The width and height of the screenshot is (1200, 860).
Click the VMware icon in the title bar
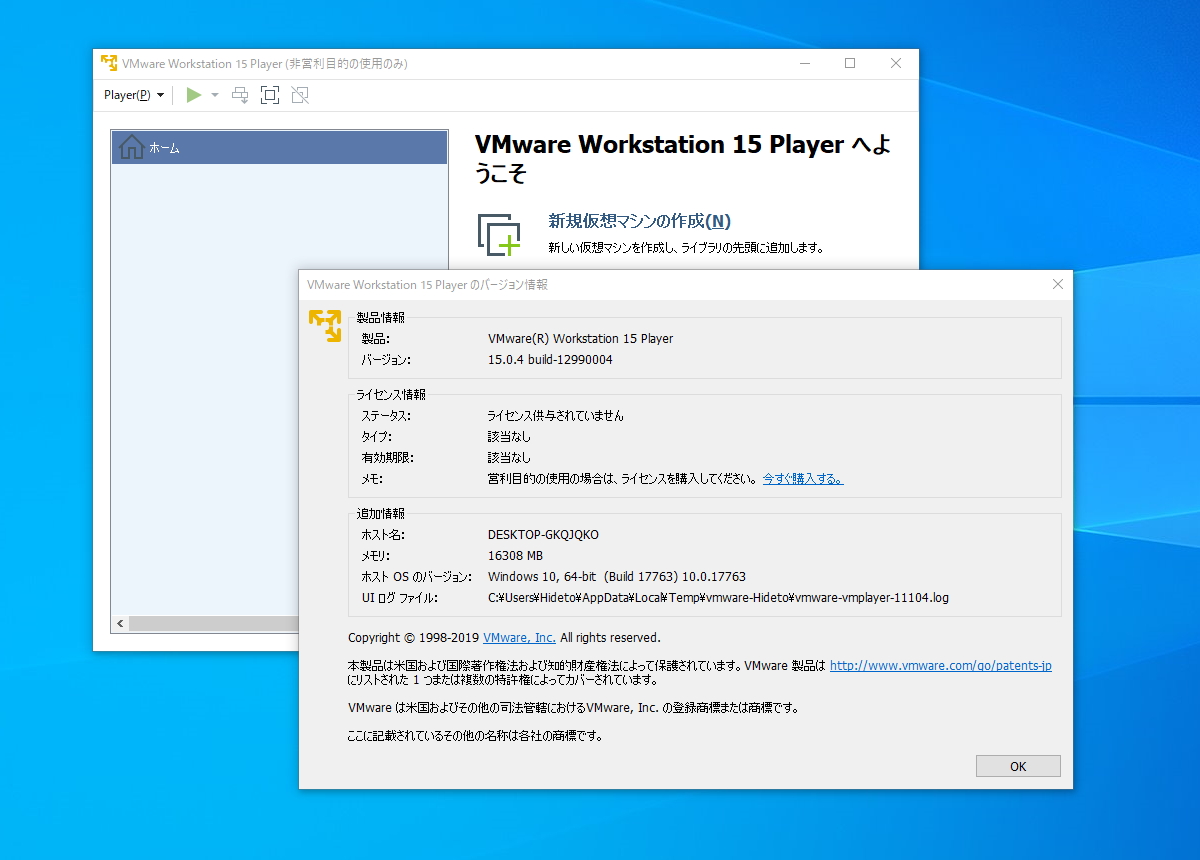coord(108,63)
